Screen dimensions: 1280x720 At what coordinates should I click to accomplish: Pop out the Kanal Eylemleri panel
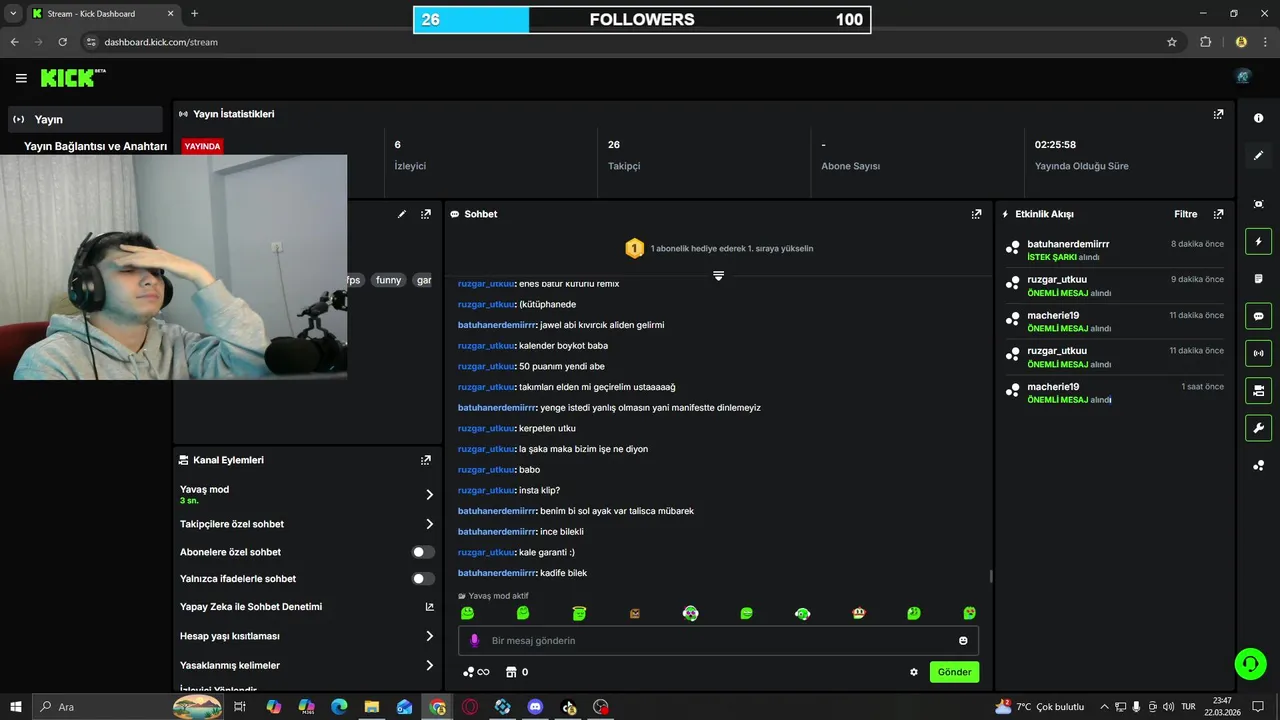(426, 460)
